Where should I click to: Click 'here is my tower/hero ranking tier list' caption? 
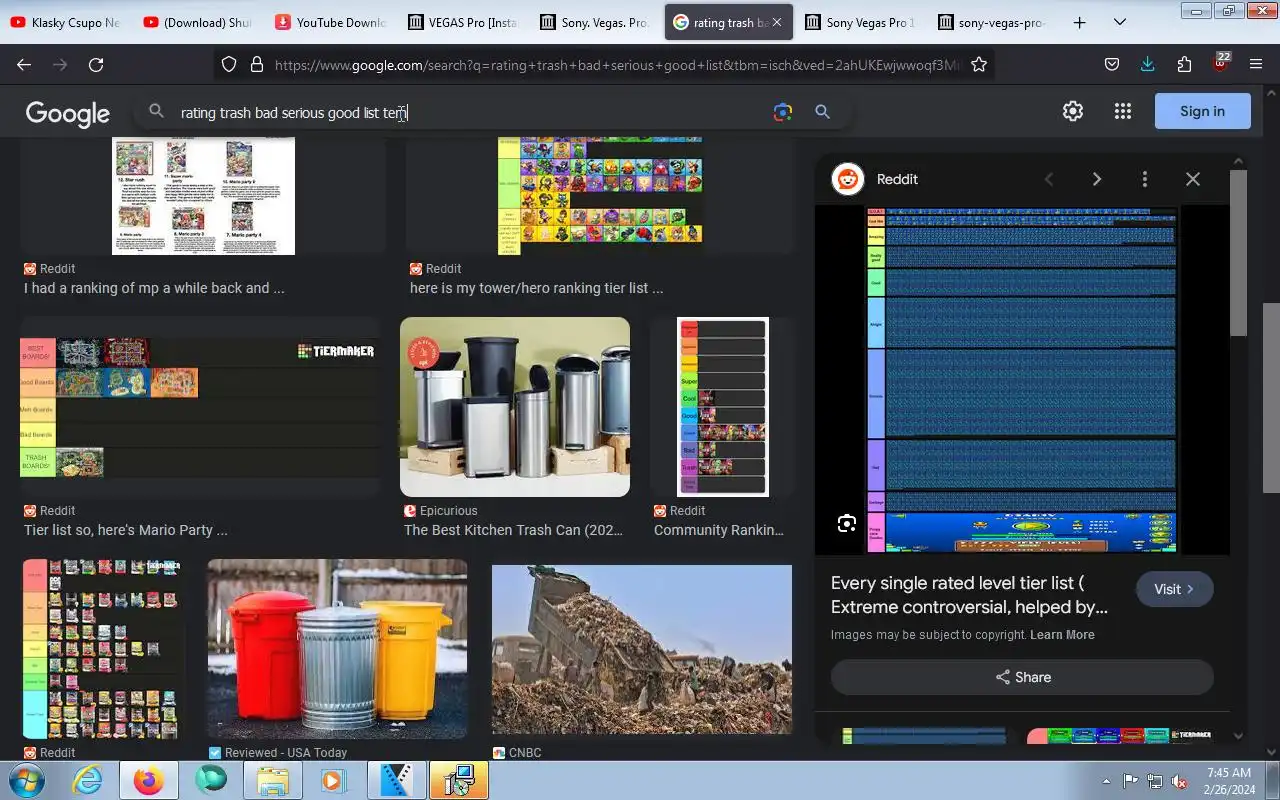click(536, 288)
